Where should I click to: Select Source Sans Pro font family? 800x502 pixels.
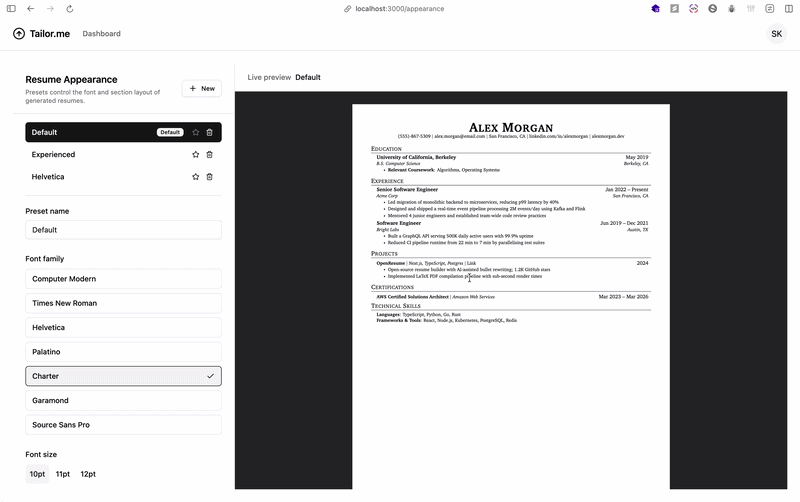pyautogui.click(x=123, y=425)
